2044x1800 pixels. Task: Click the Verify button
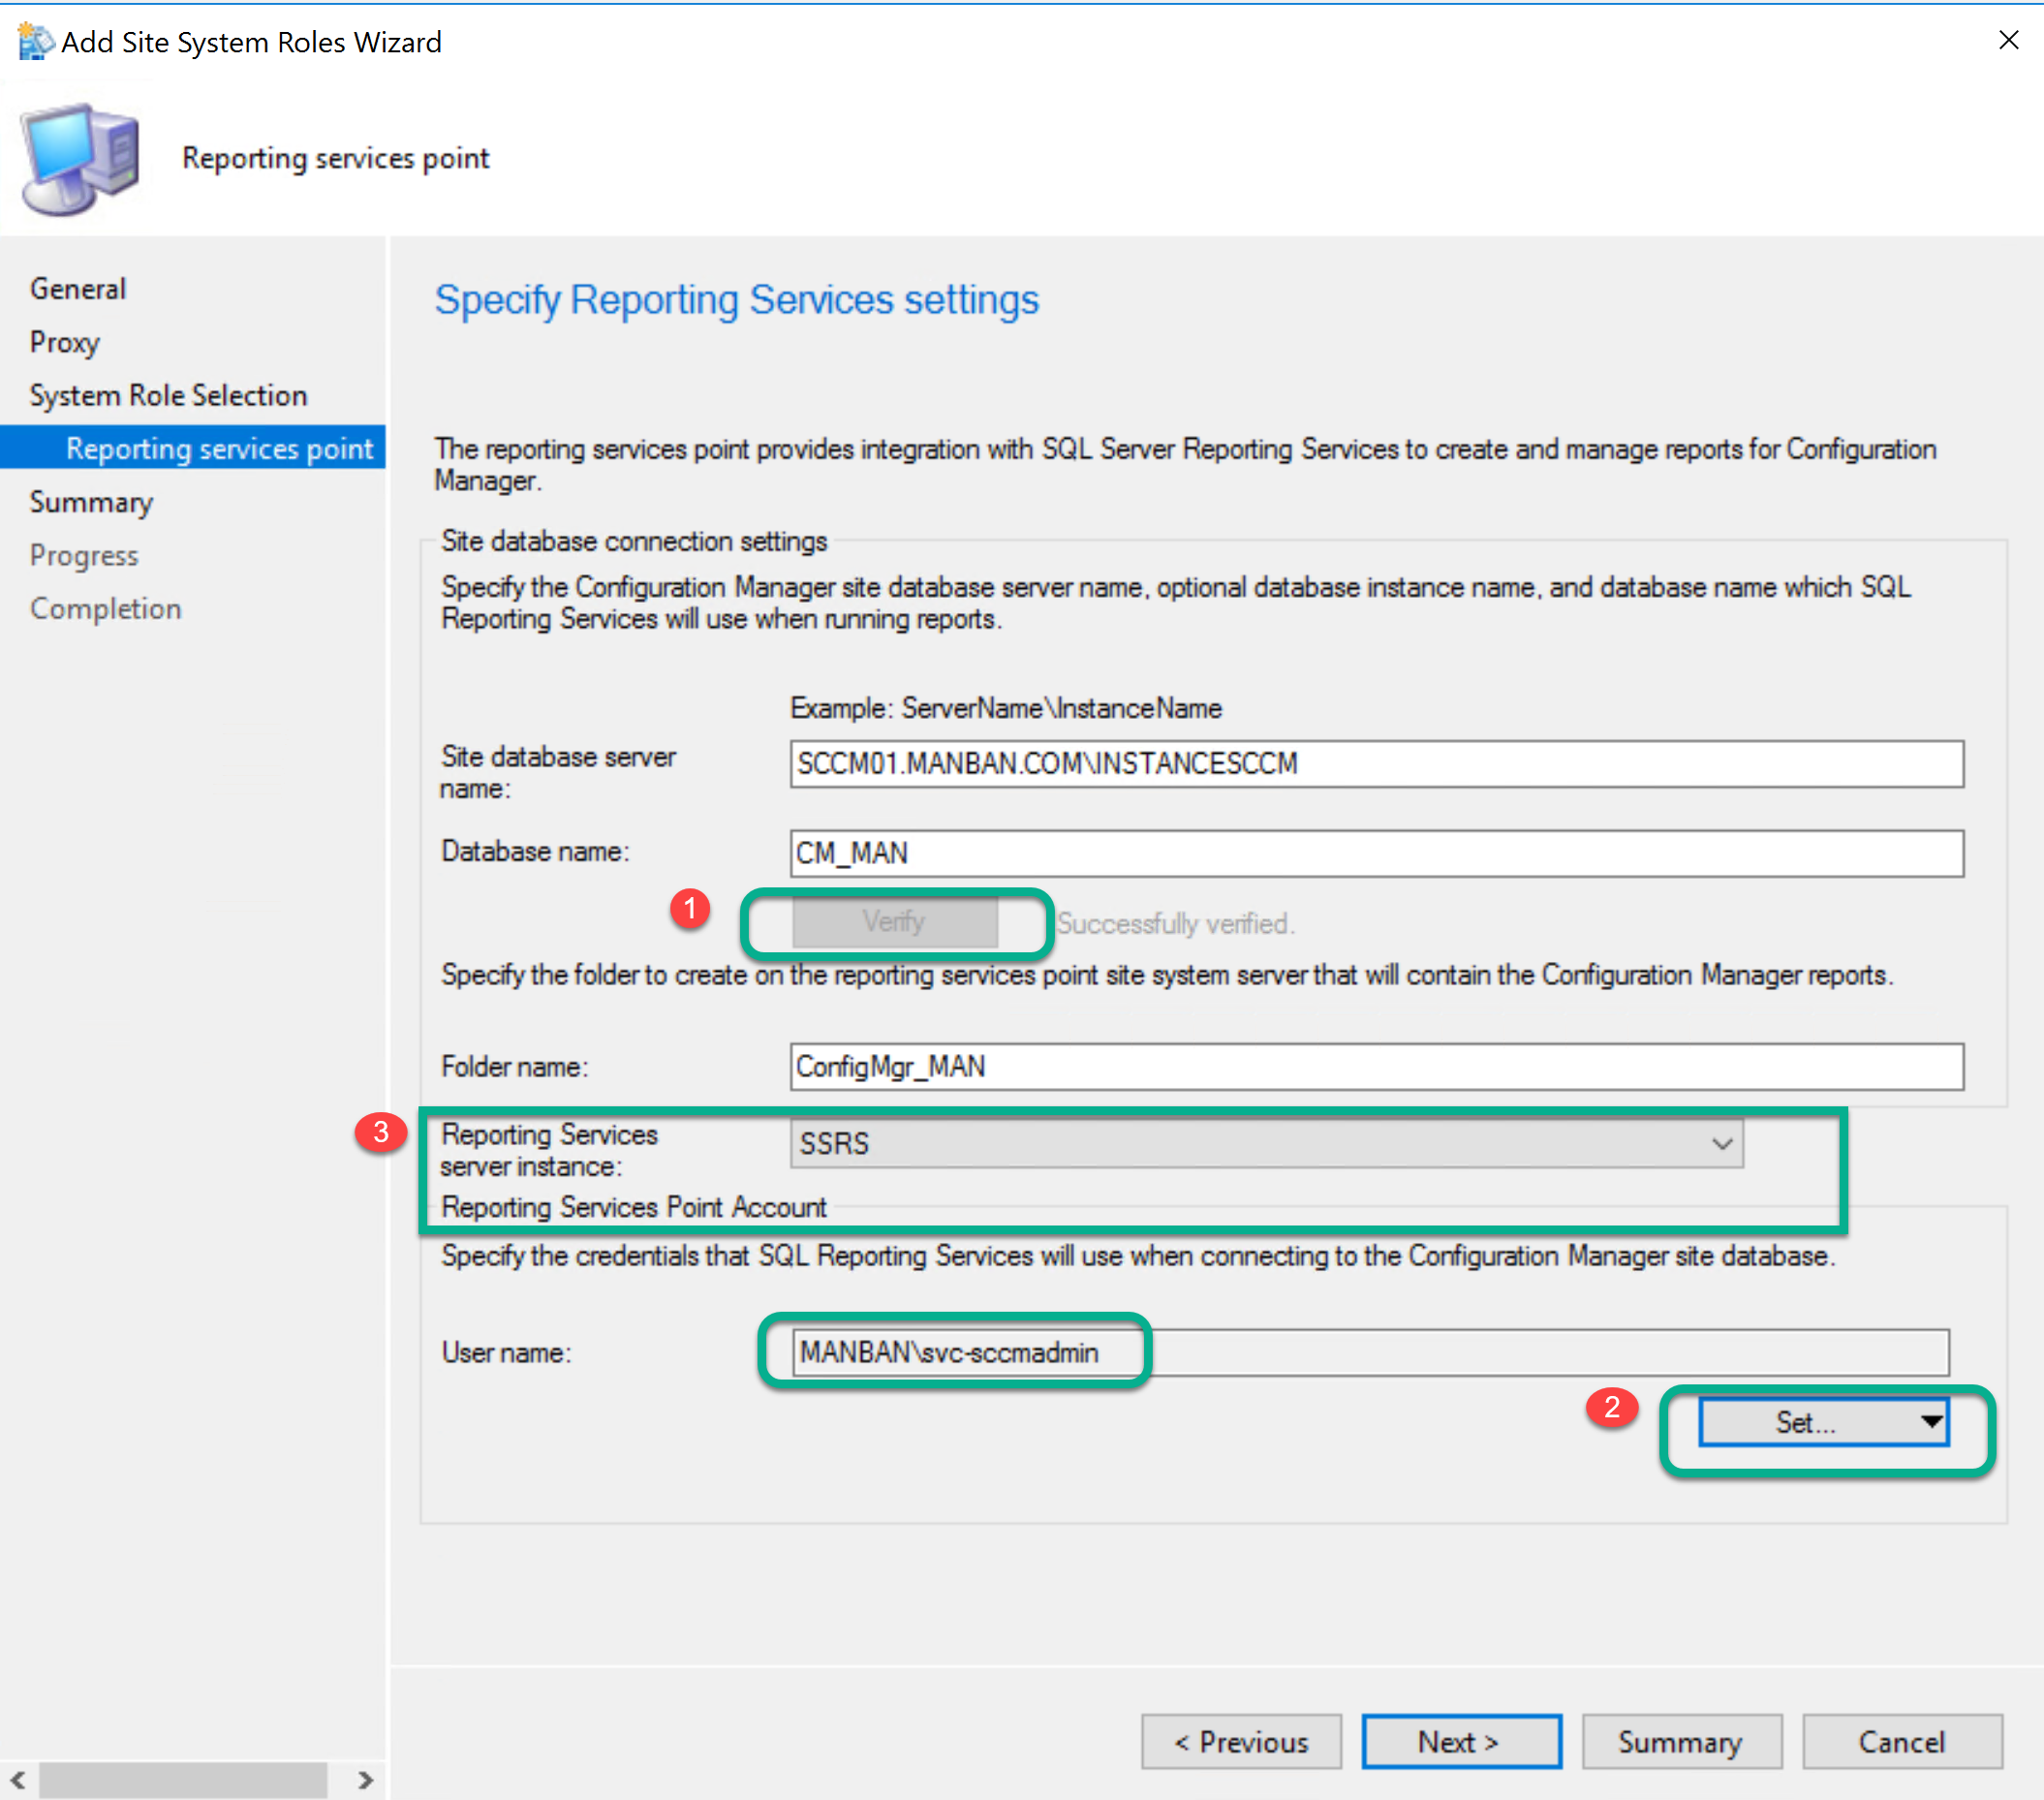point(895,921)
